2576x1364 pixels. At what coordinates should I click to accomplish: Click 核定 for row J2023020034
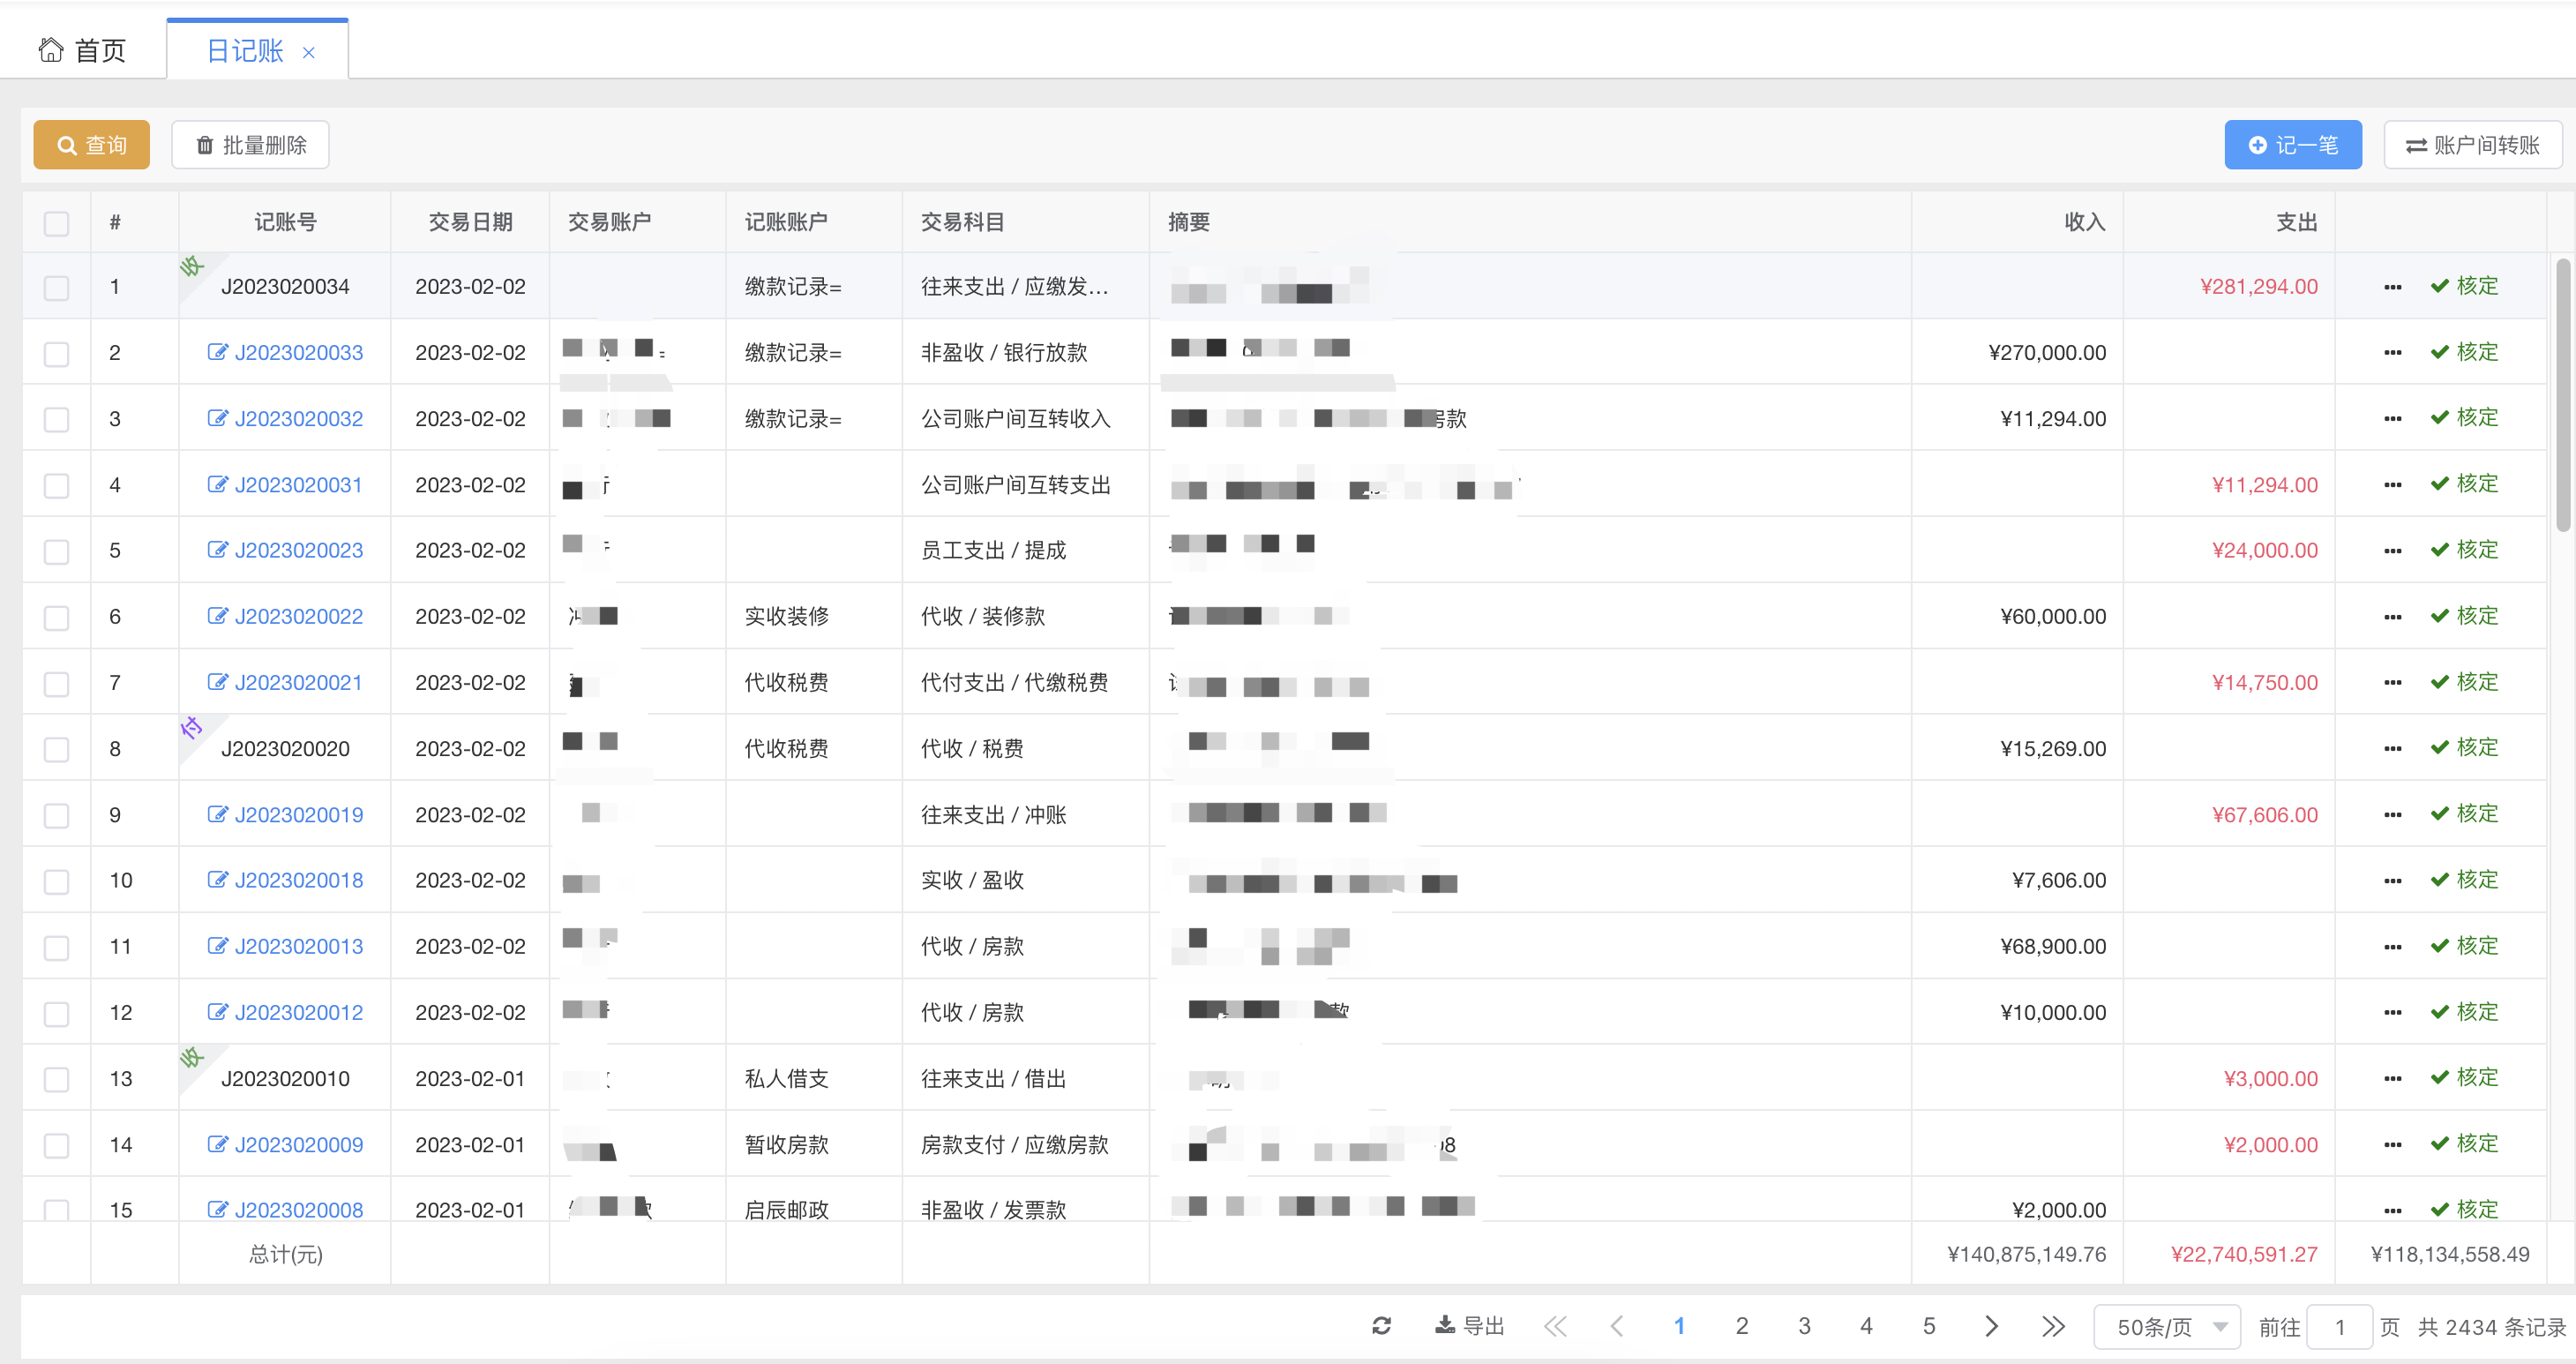click(x=2464, y=286)
